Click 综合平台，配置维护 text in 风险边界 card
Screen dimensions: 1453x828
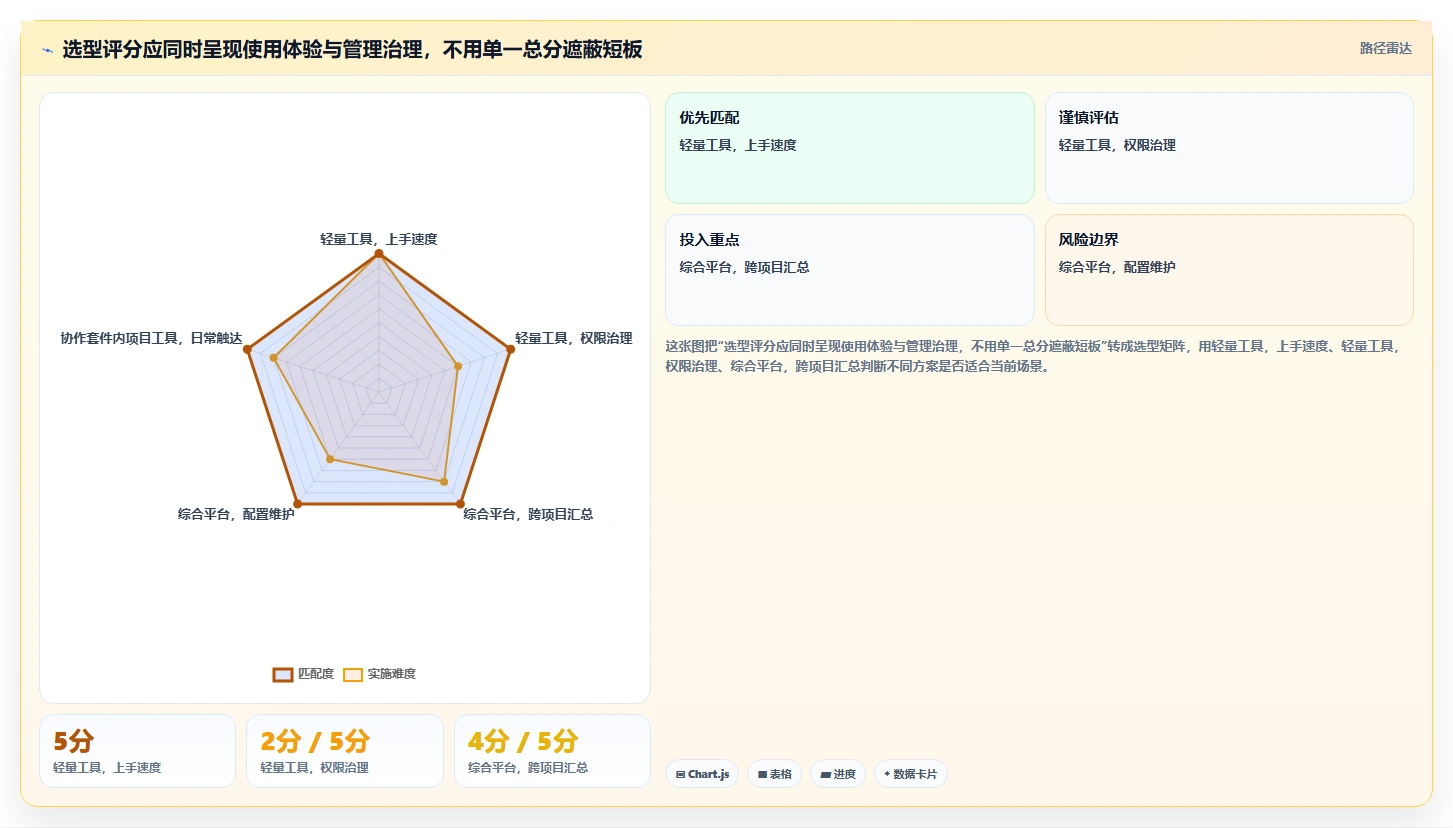1117,267
